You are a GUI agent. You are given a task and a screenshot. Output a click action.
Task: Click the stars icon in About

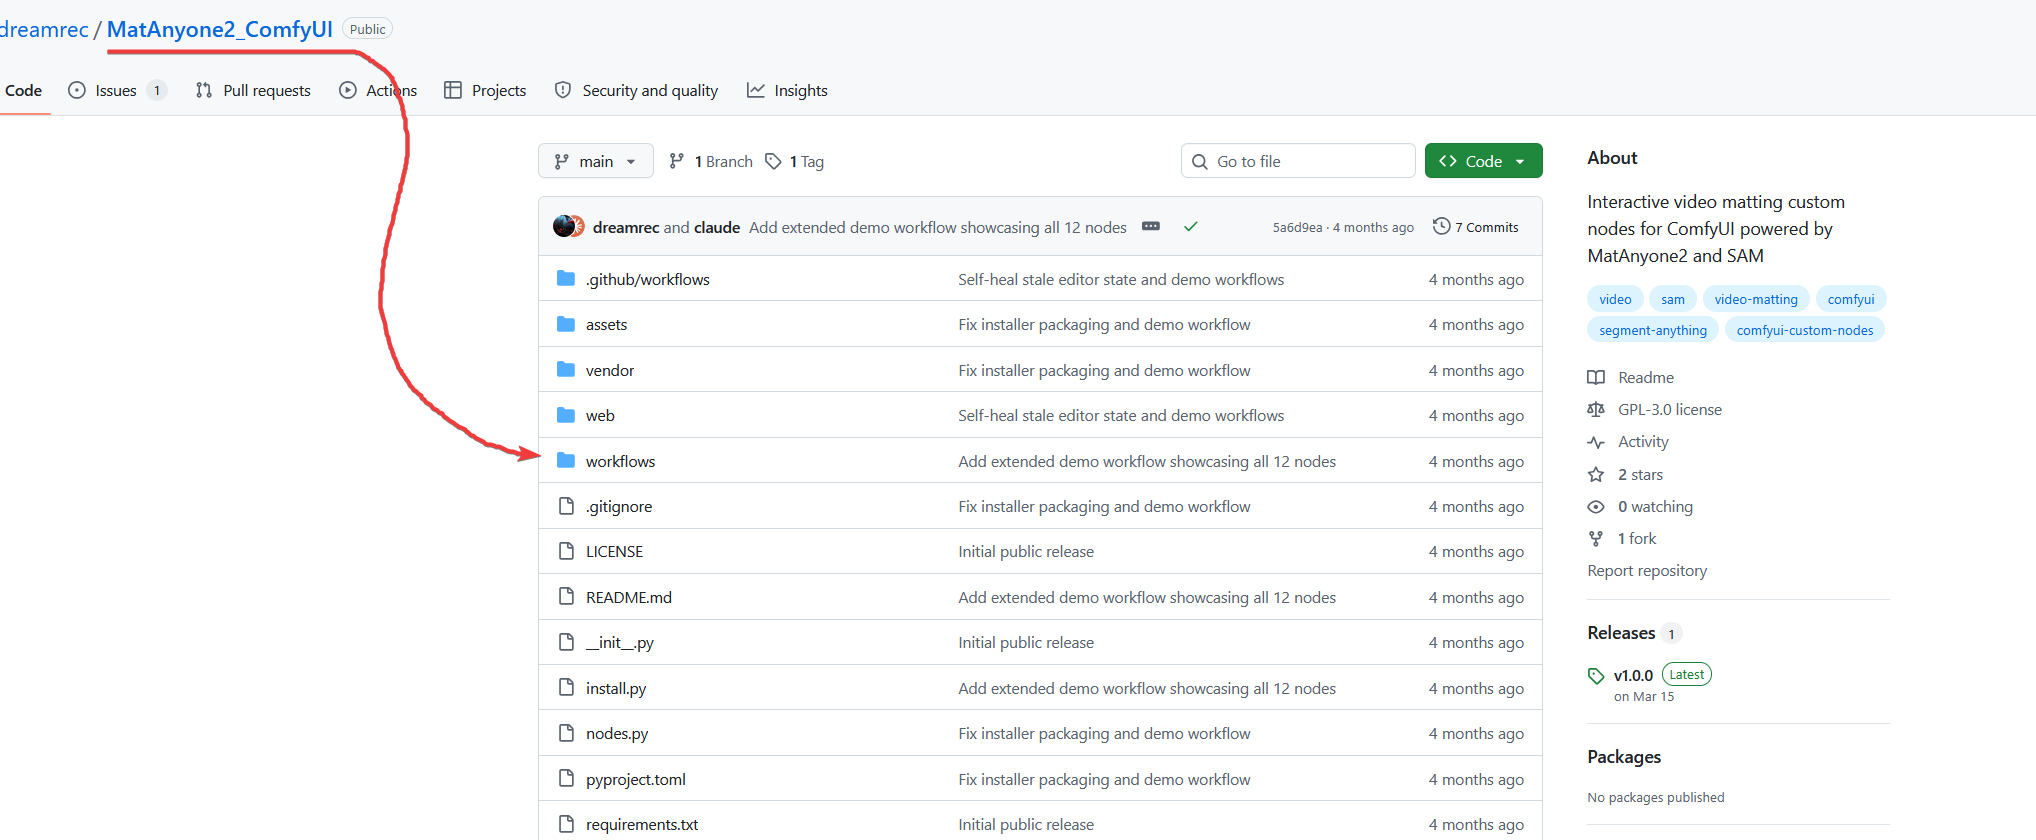point(1596,474)
